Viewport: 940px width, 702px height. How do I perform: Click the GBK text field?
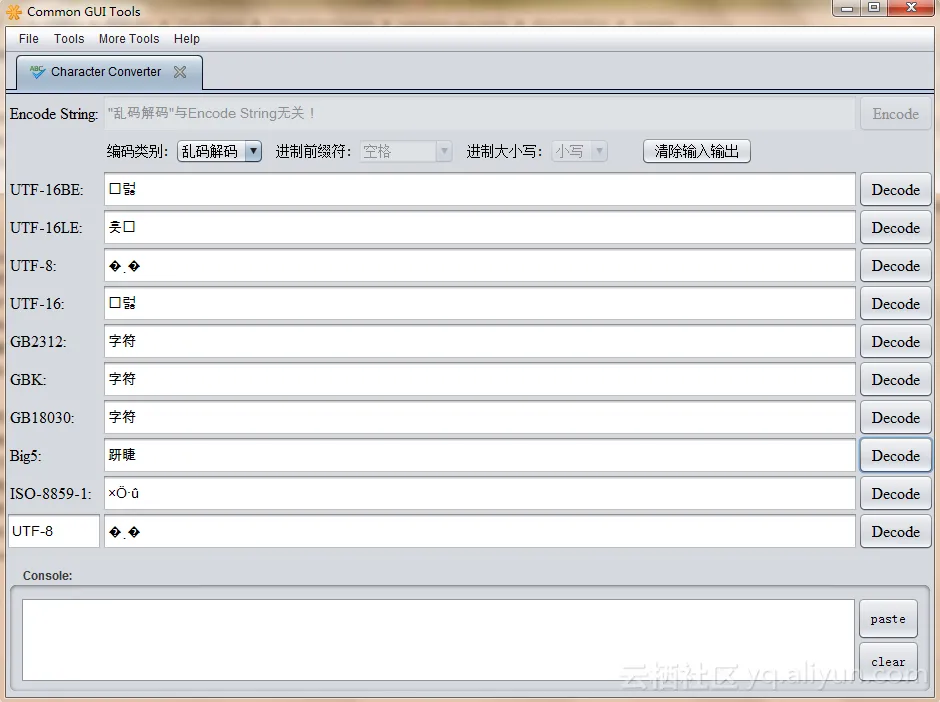(x=480, y=379)
